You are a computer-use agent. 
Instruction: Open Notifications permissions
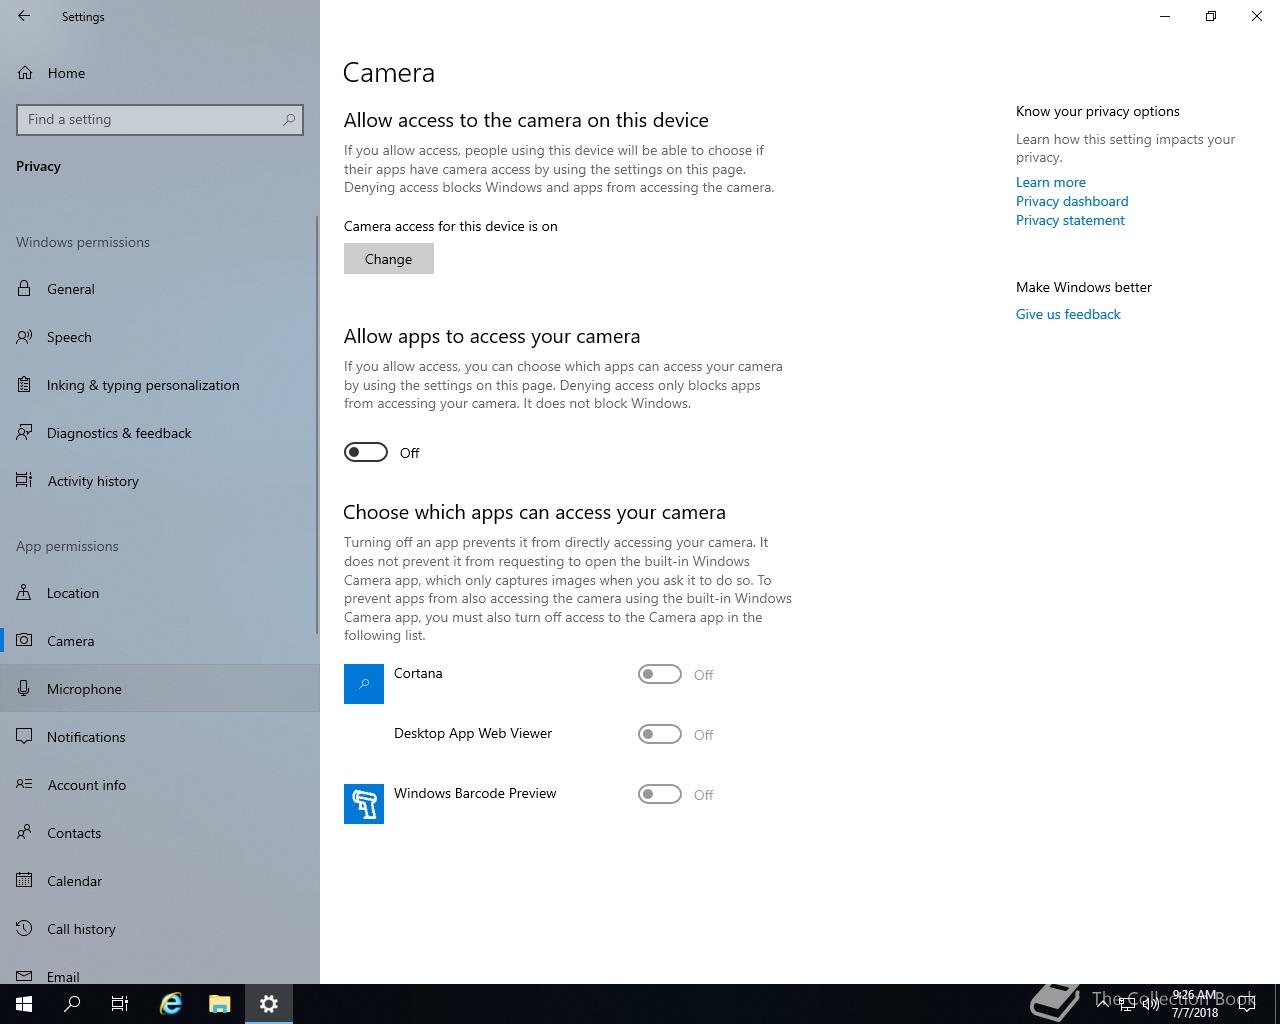coord(160,737)
